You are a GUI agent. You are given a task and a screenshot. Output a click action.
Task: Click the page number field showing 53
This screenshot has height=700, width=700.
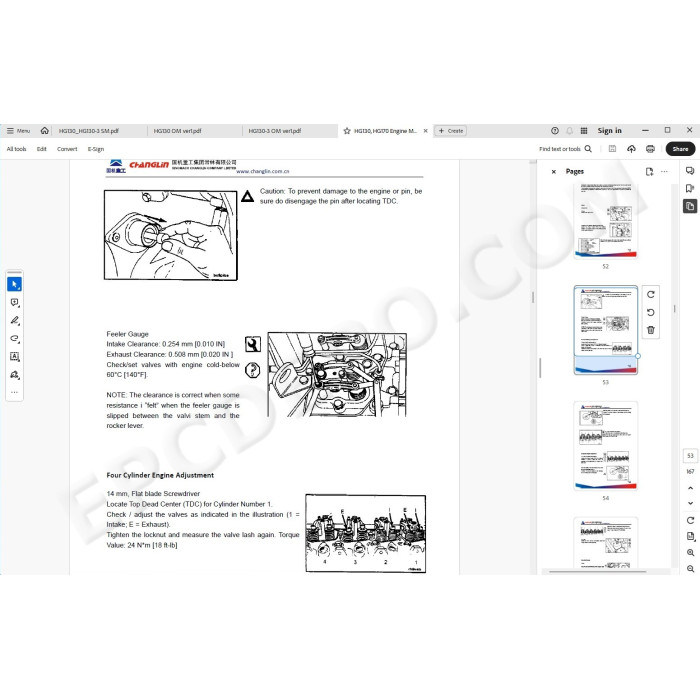coord(690,456)
